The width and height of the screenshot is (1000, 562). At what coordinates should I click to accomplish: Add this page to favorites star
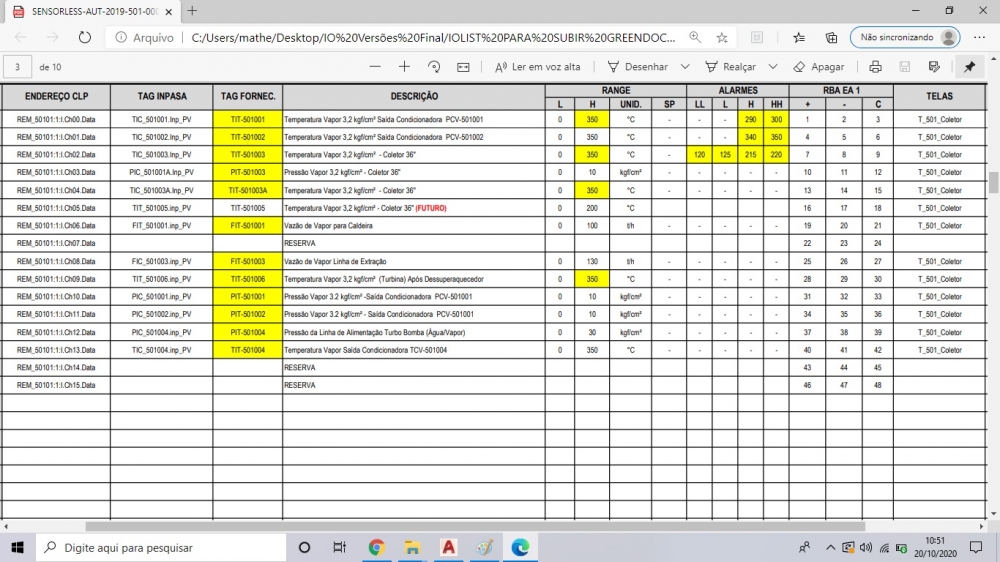pos(722,37)
